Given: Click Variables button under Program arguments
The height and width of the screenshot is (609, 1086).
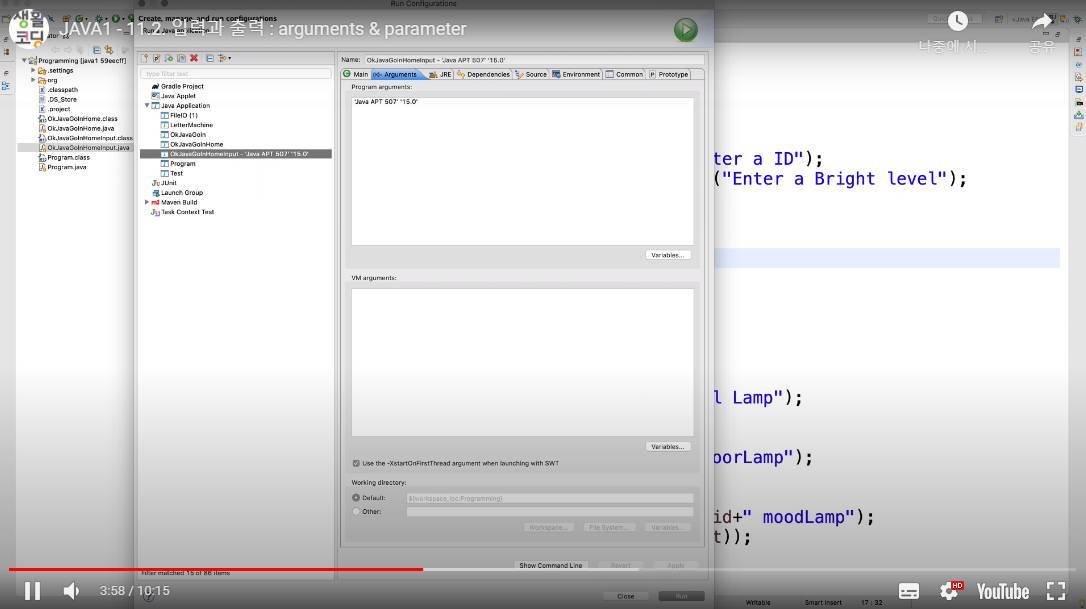Looking at the screenshot, I should (668, 256).
